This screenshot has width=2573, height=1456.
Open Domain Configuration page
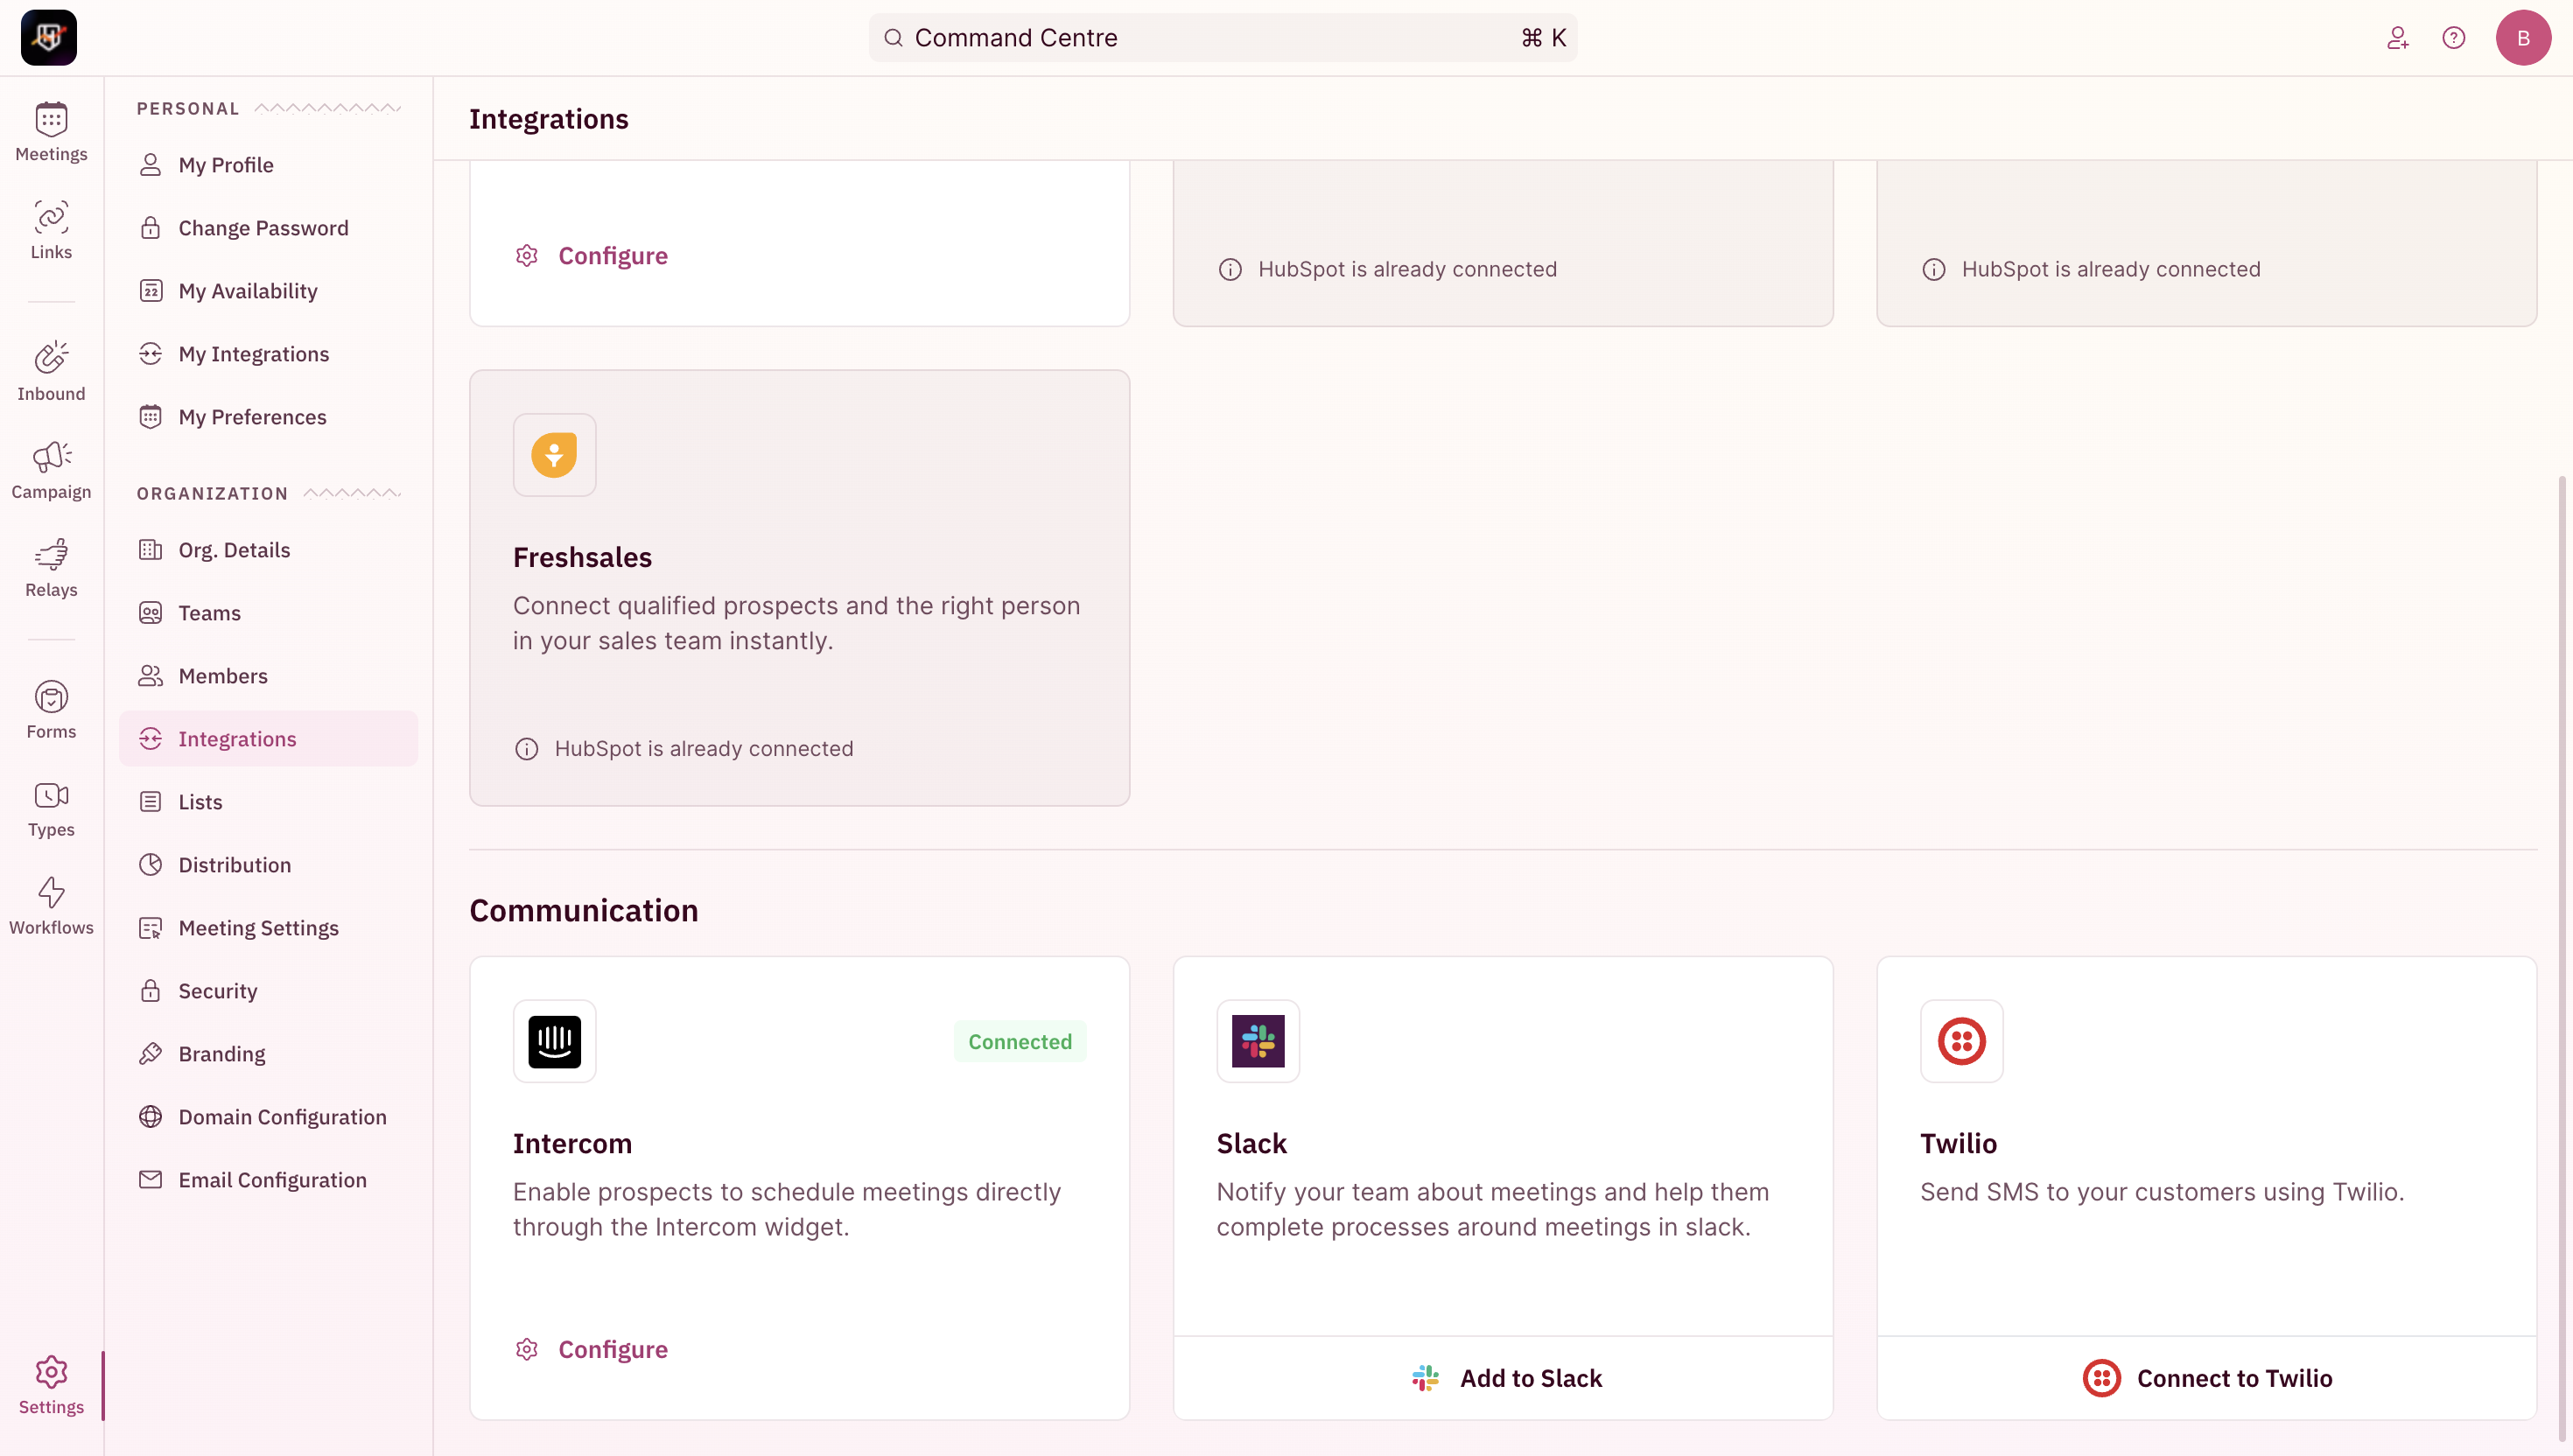point(268,1117)
